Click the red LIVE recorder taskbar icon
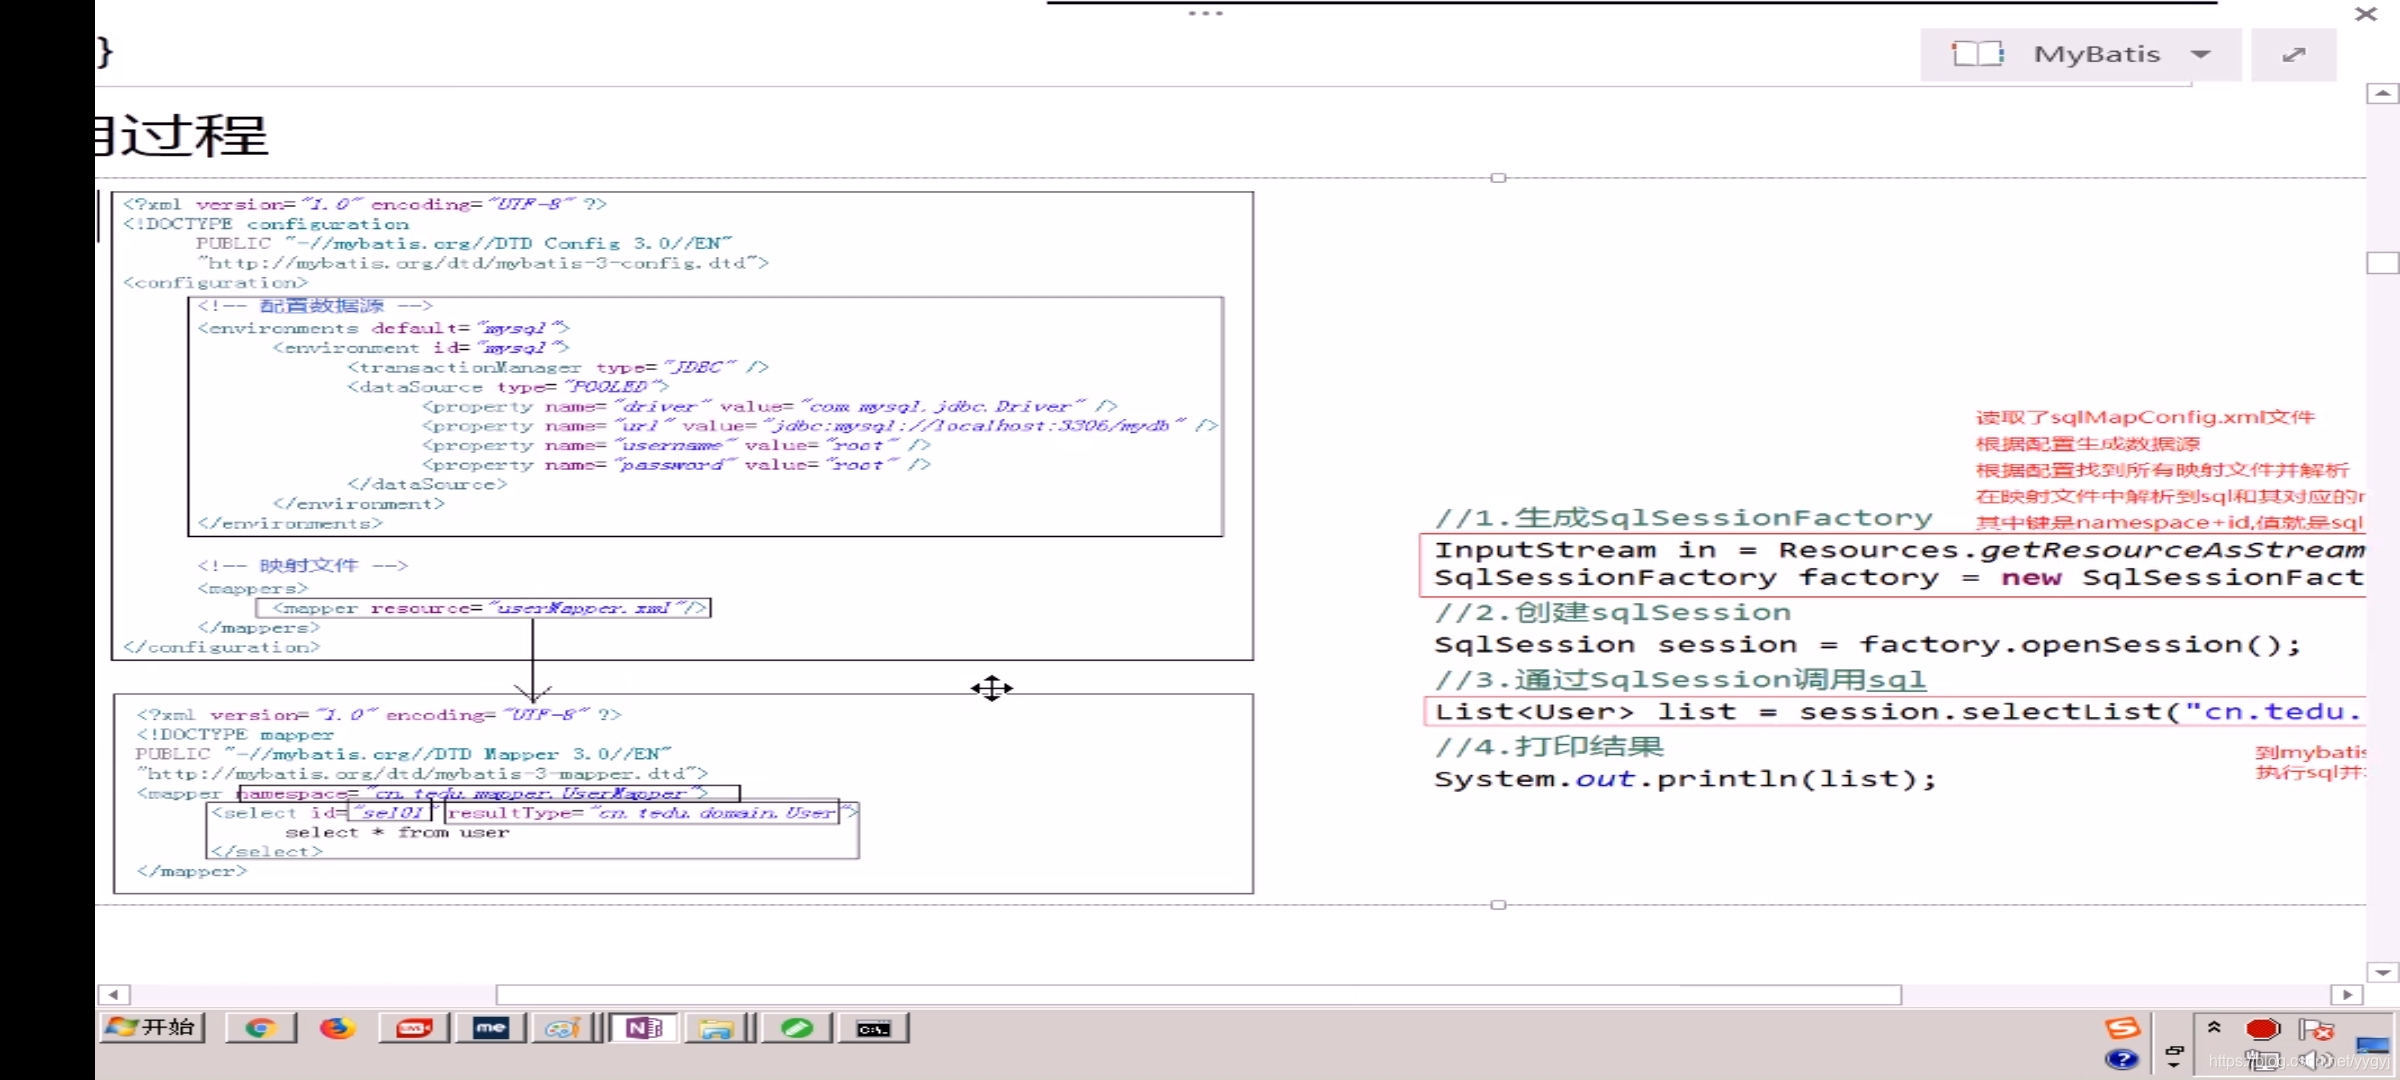The width and height of the screenshot is (2400, 1080). 414,1028
